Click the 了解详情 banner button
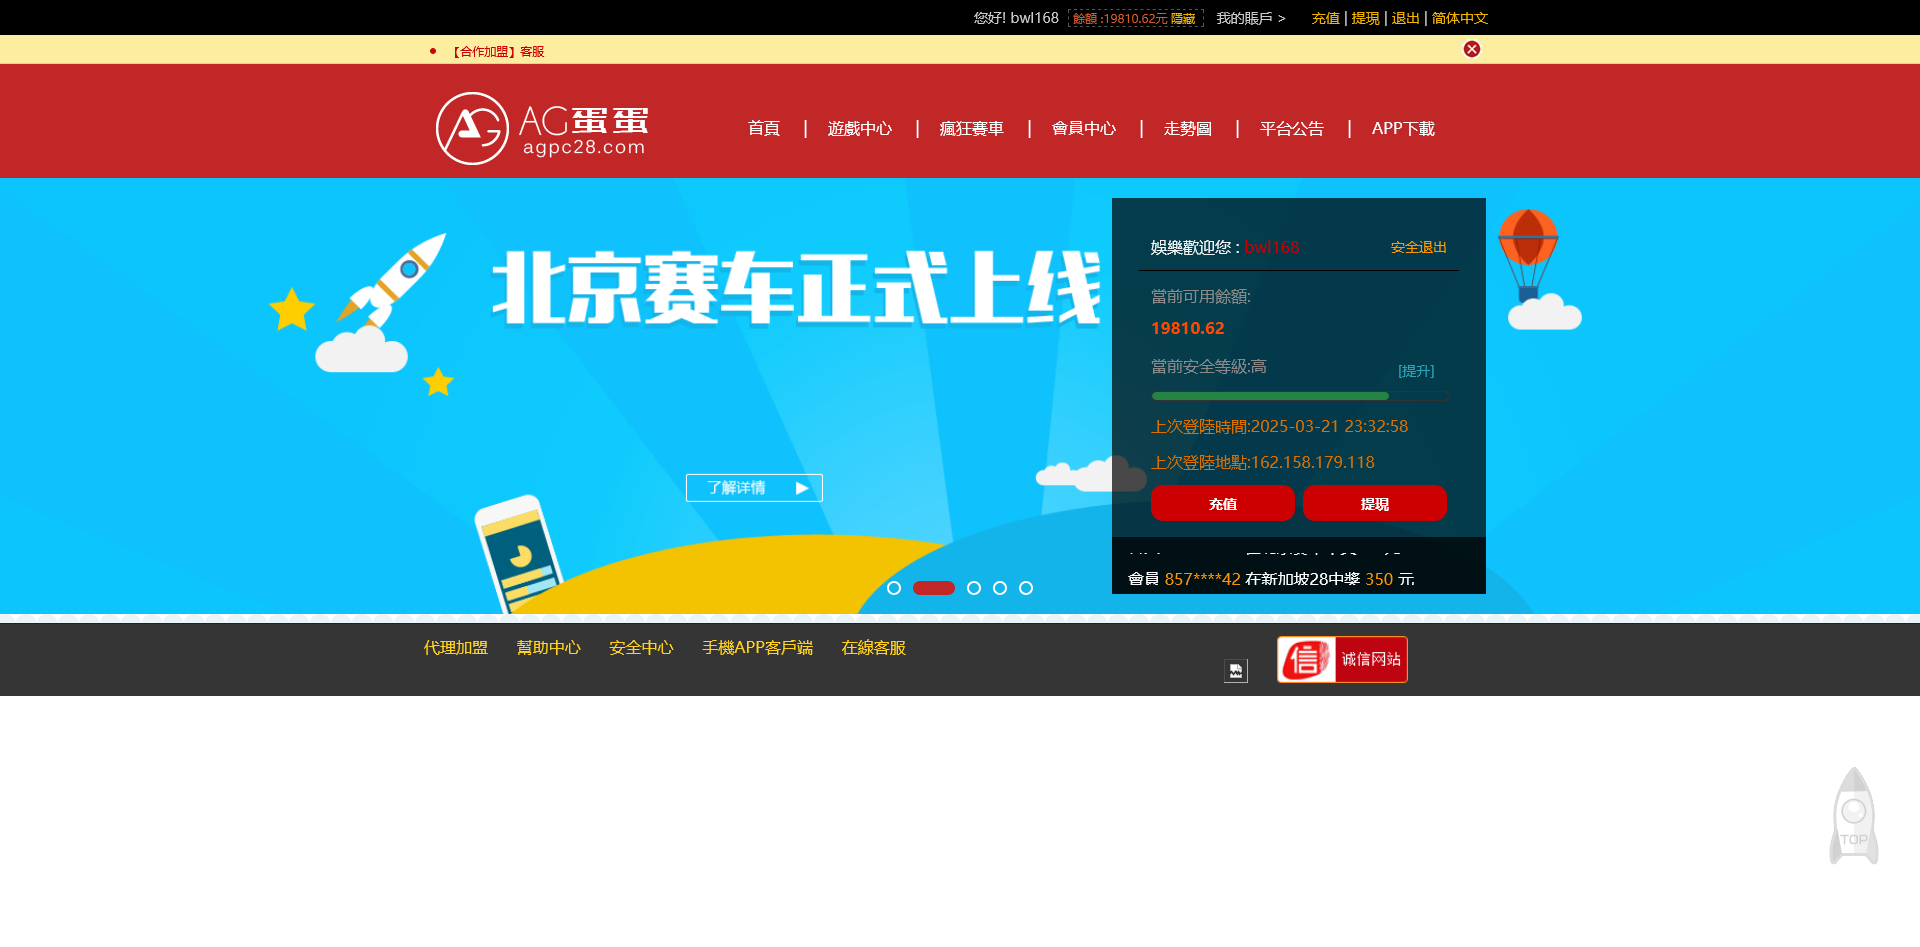 click(754, 487)
